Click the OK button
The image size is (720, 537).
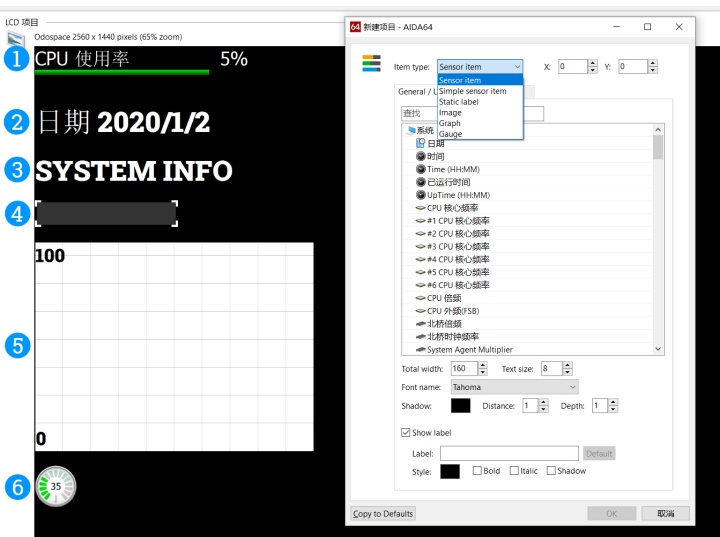tap(612, 514)
